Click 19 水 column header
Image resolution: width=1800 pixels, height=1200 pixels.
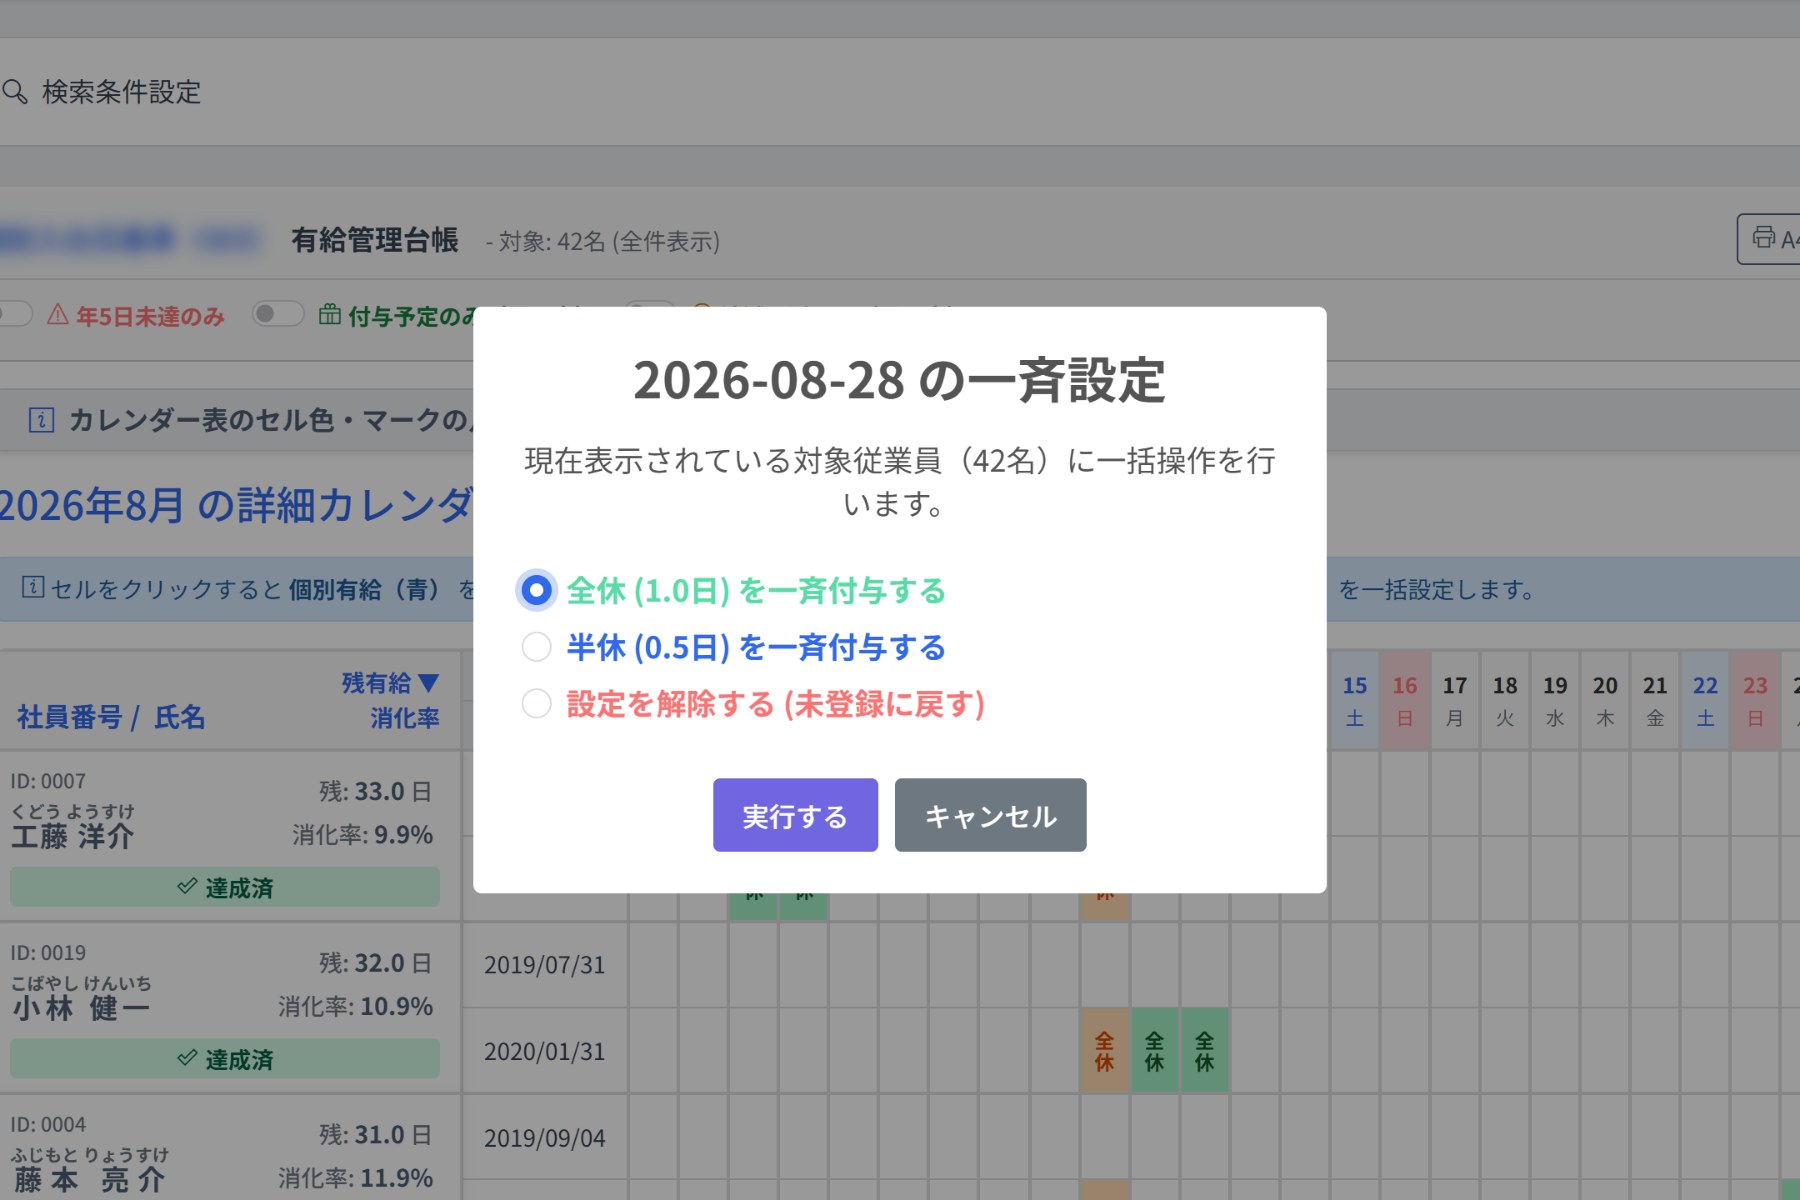(x=1555, y=700)
